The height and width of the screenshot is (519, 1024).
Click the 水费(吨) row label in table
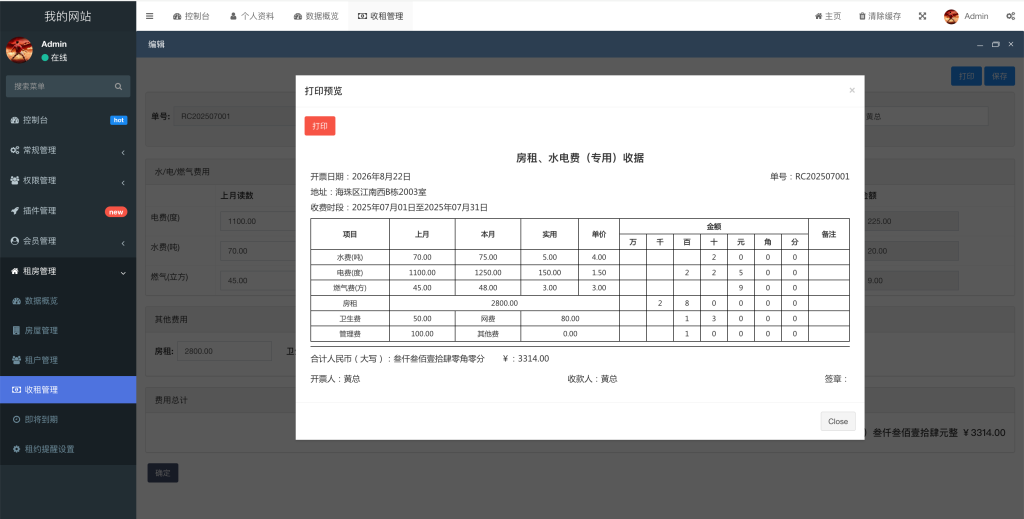click(x=349, y=257)
